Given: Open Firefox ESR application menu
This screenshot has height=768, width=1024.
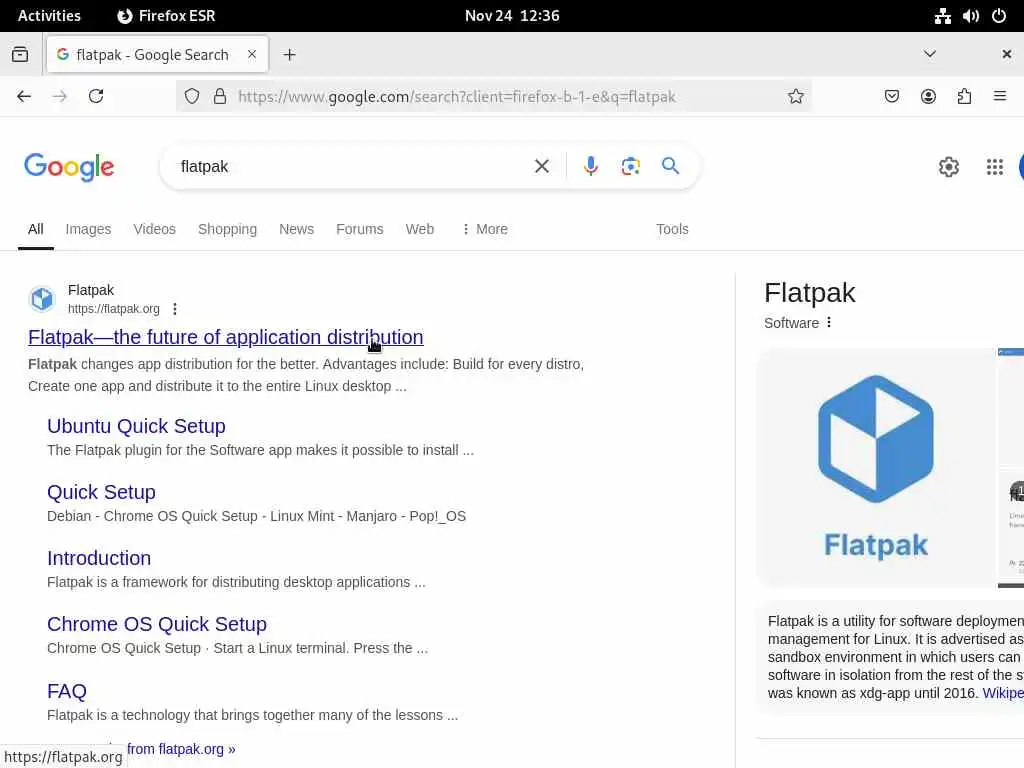Looking at the screenshot, I should [167, 16].
